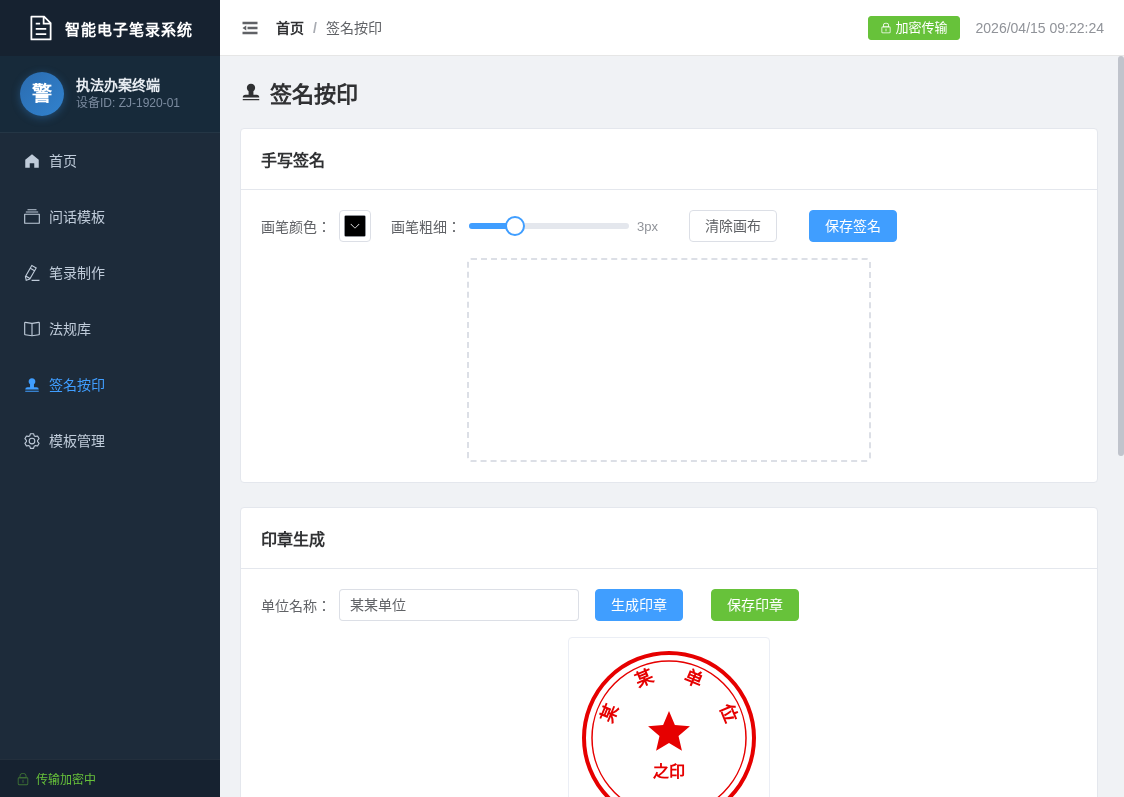The height and width of the screenshot is (797, 1124).
Task: Click the 生成印章 button
Action: click(639, 605)
